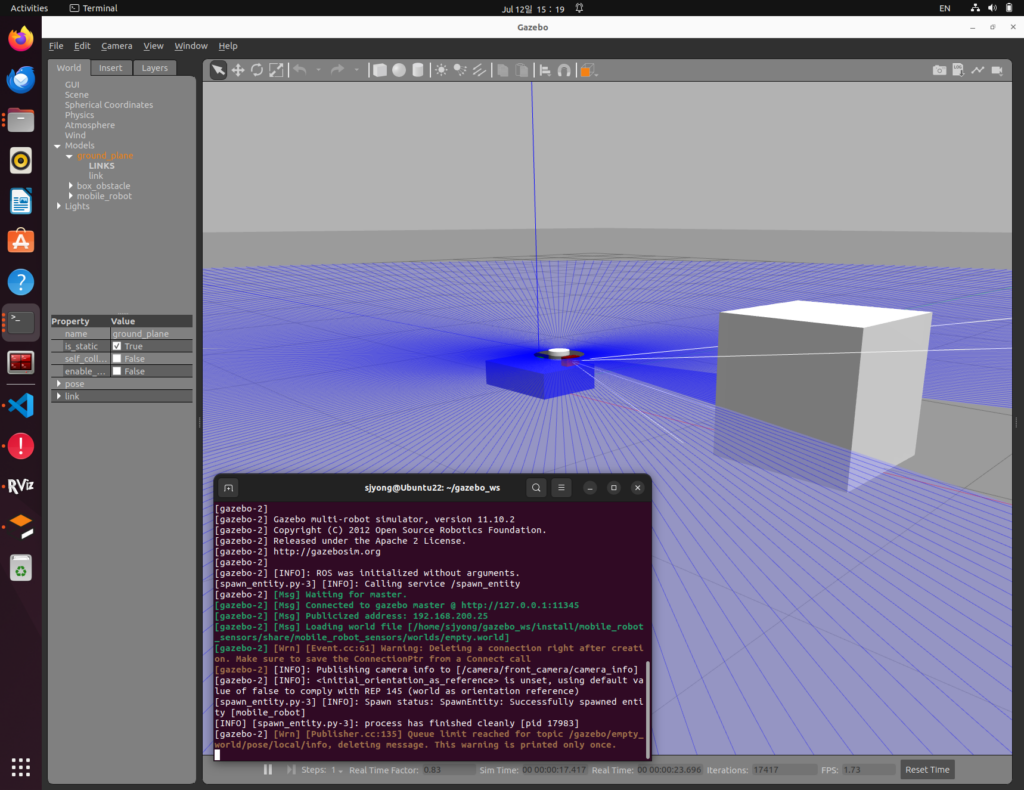Image resolution: width=1024 pixels, height=790 pixels.
Task: Open Activities overview
Action: coord(29,8)
